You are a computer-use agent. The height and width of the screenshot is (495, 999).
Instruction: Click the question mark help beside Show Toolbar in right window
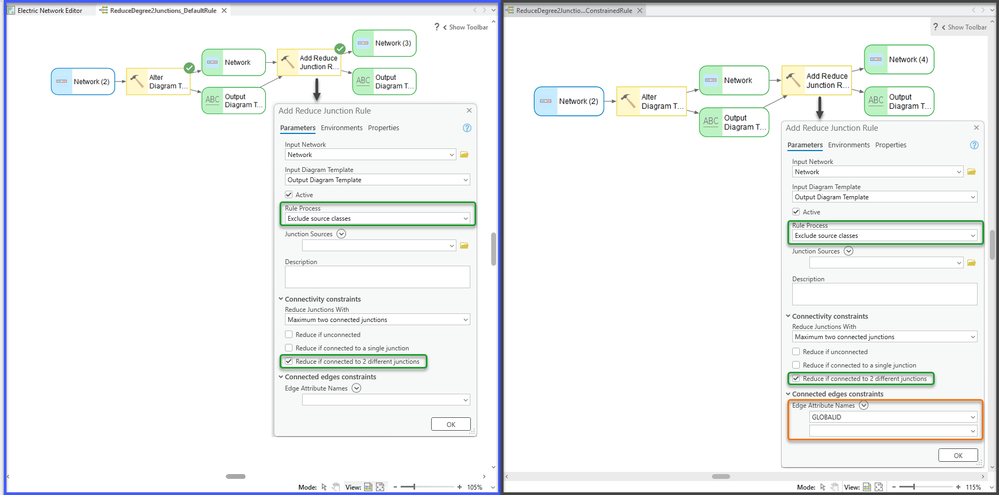coord(937,27)
